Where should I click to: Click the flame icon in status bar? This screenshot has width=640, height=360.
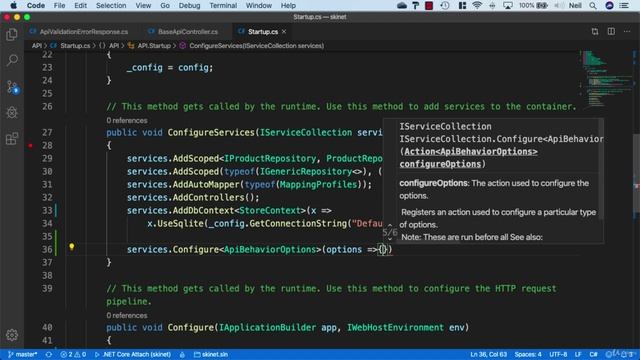pyautogui.click(x=182, y=354)
